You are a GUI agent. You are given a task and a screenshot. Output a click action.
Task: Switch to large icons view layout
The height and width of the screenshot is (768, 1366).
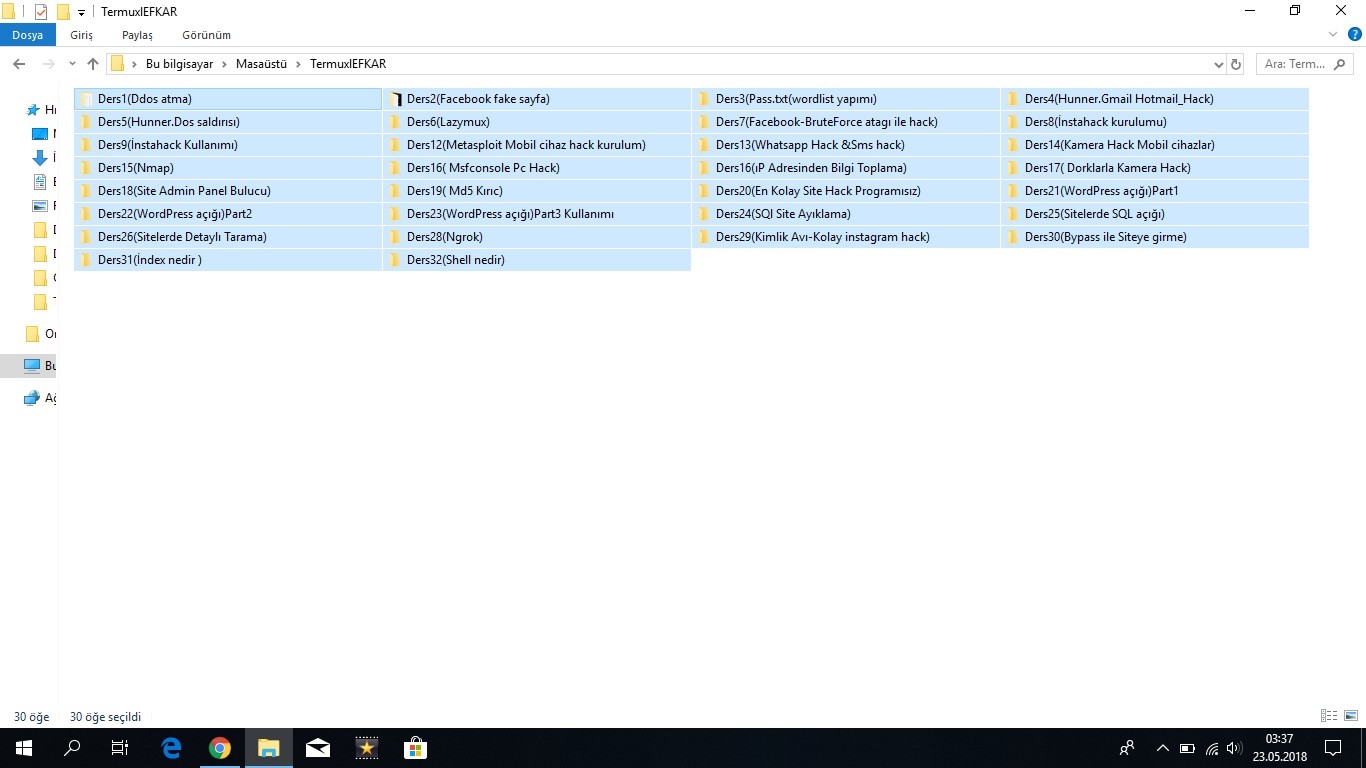[x=1351, y=716]
